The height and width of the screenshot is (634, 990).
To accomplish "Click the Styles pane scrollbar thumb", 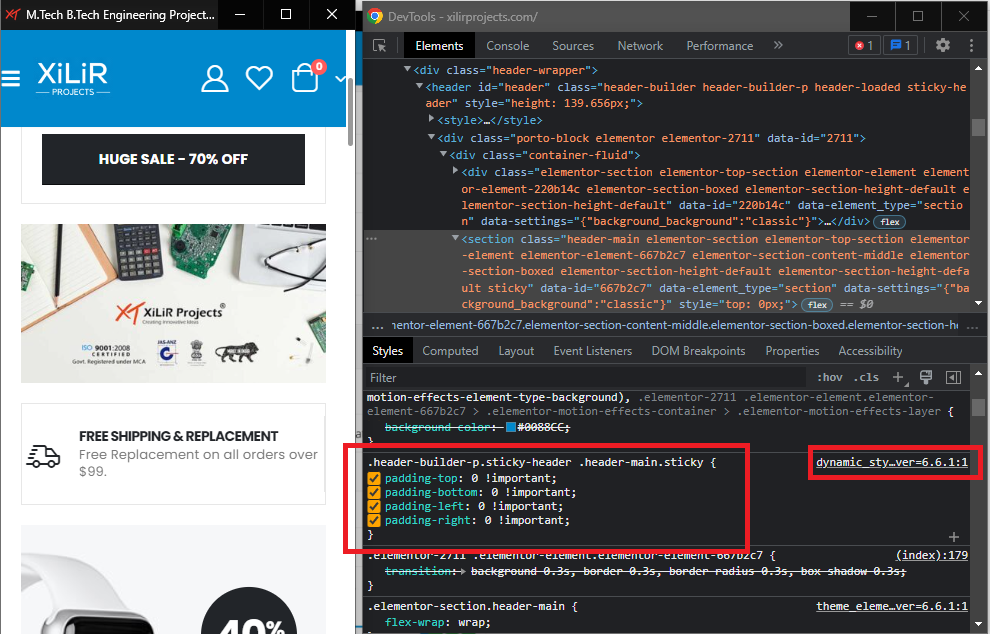I will click(x=978, y=407).
